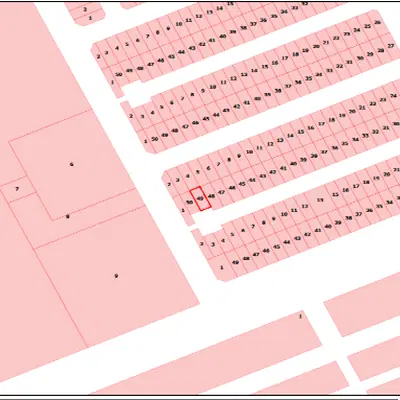Click parcel 2 in top-left corner block
The image size is (400, 400).
85,9
